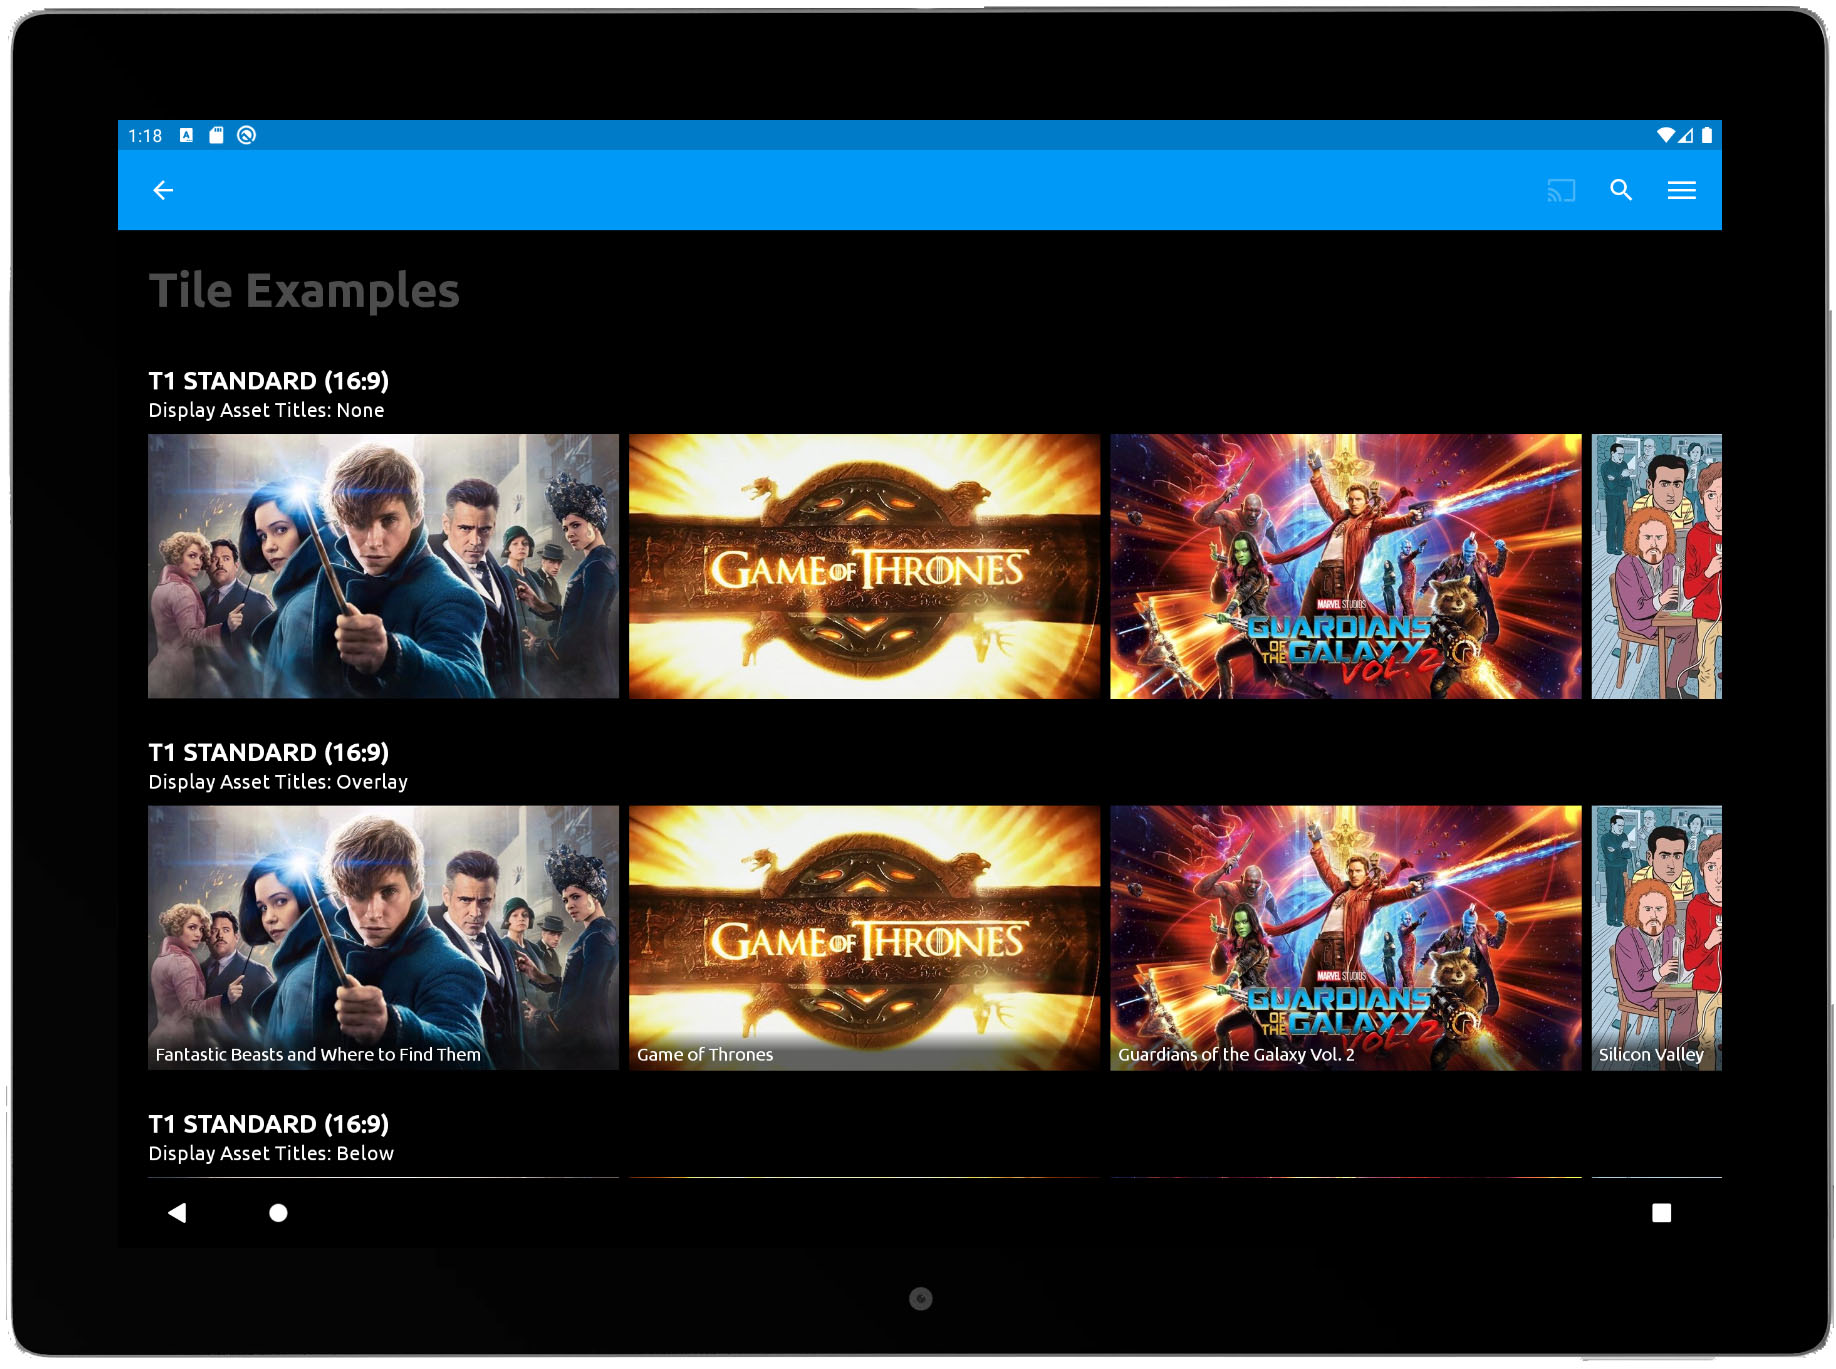The height and width of the screenshot is (1369, 1836).
Task: Open tile labeled 'Silicon Valley'
Action: (1657, 938)
